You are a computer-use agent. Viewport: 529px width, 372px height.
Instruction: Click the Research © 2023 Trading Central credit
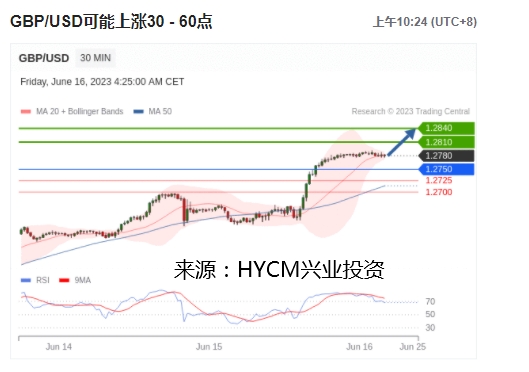411,112
